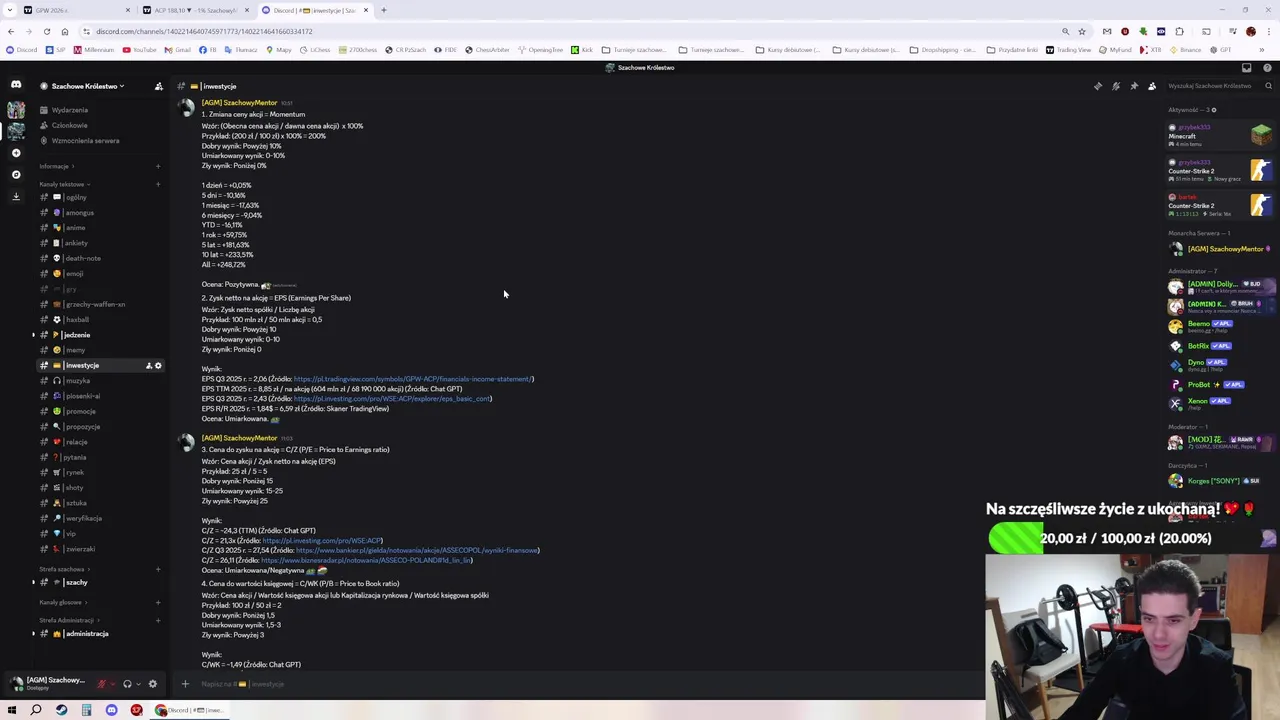Click the invite people icon beside server name
1280x720 pixels.
point(158,86)
